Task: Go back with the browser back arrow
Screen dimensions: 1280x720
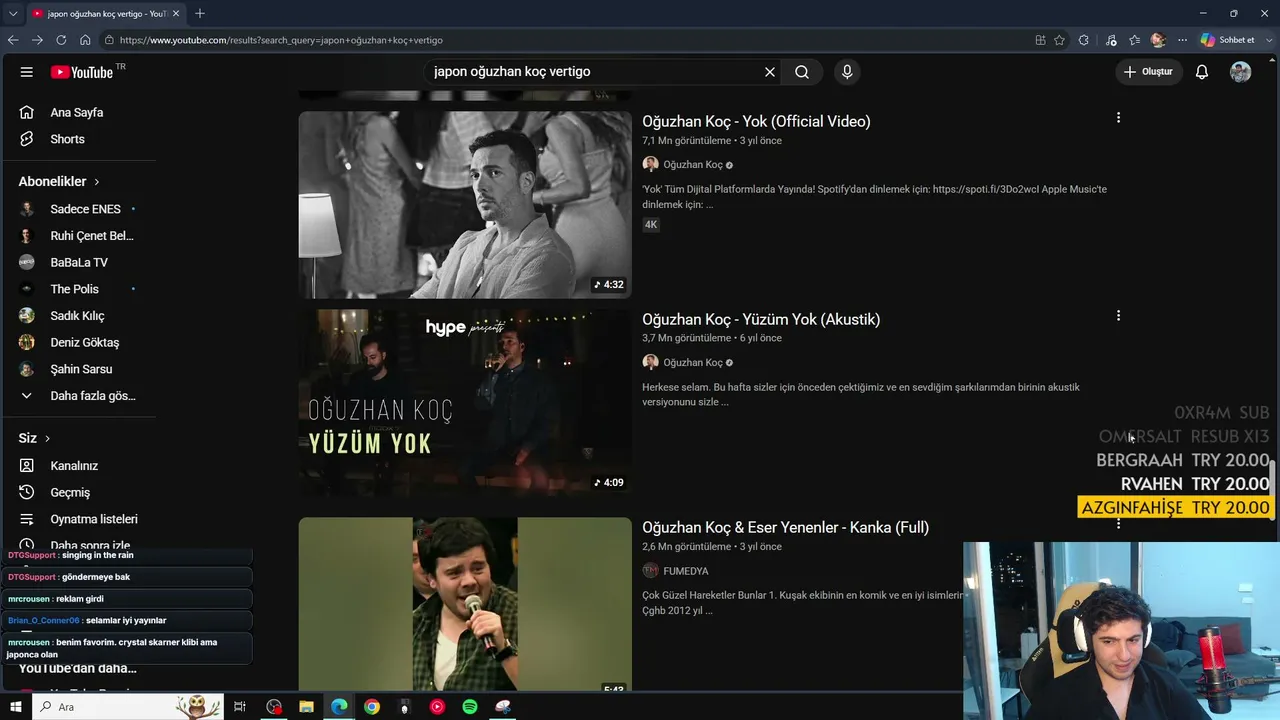Action: (13, 40)
